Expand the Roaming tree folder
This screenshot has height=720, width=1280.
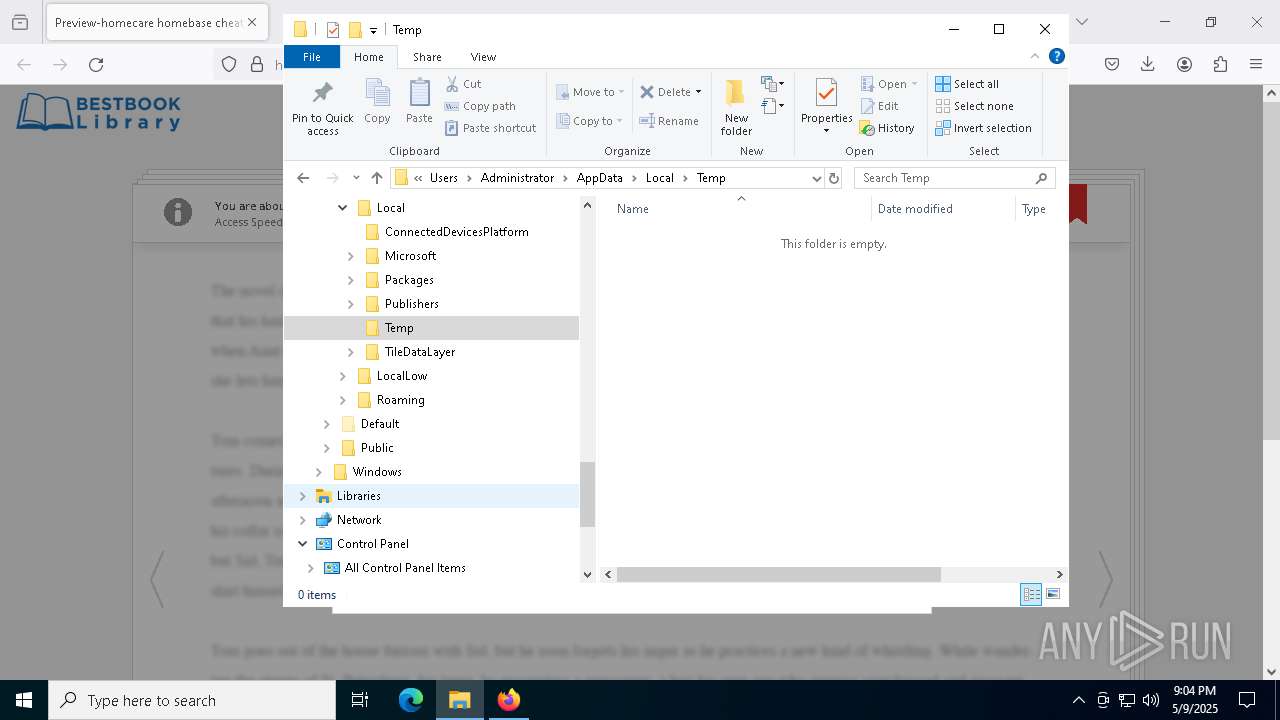(x=343, y=400)
